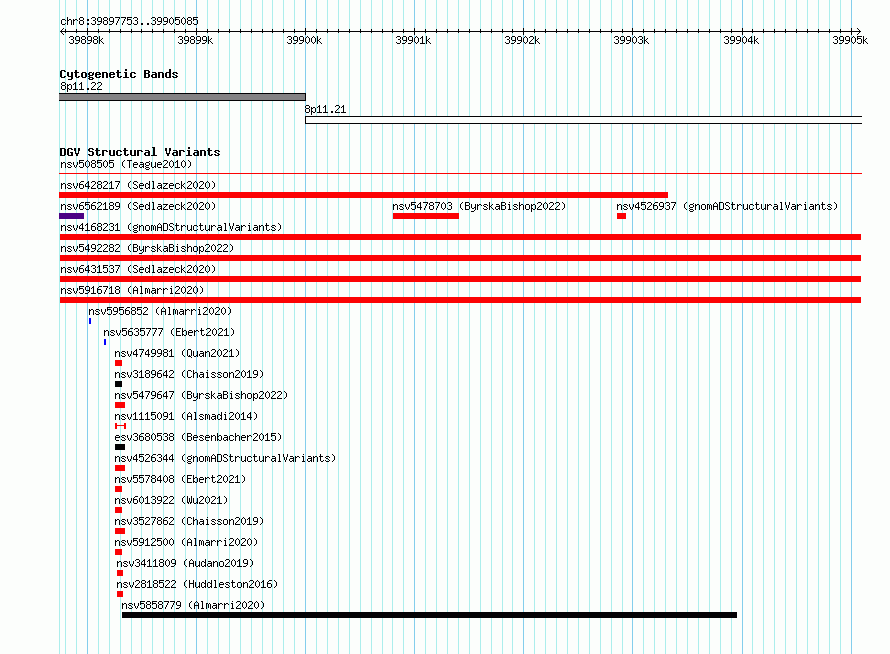The height and width of the screenshot is (654, 890).
Task: Open nsv4526937 (gnomADStructuralVariants) label
Action: point(727,206)
